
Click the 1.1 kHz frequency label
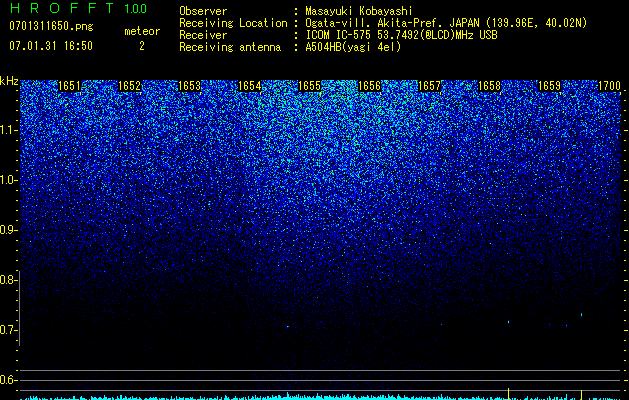pyautogui.click(x=7, y=130)
